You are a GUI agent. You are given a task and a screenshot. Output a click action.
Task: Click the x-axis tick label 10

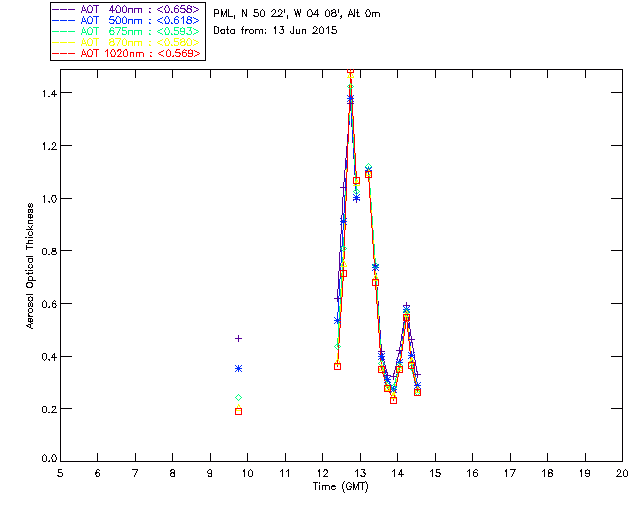point(247,474)
